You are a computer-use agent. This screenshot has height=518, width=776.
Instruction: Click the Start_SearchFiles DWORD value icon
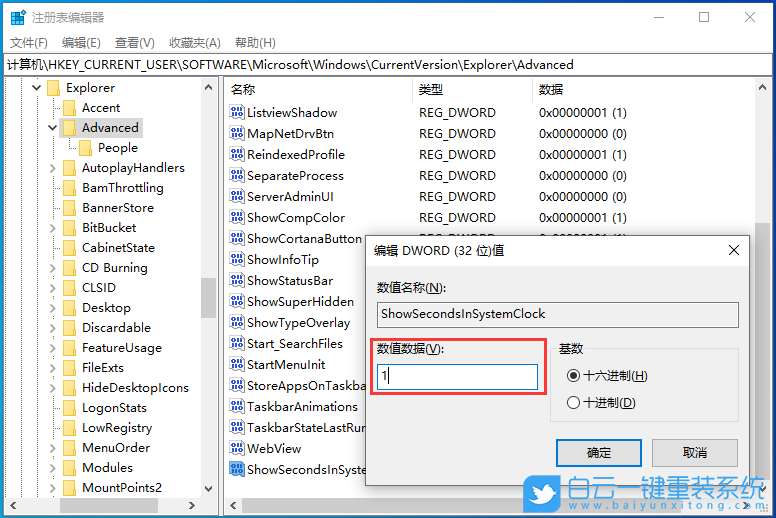click(237, 343)
